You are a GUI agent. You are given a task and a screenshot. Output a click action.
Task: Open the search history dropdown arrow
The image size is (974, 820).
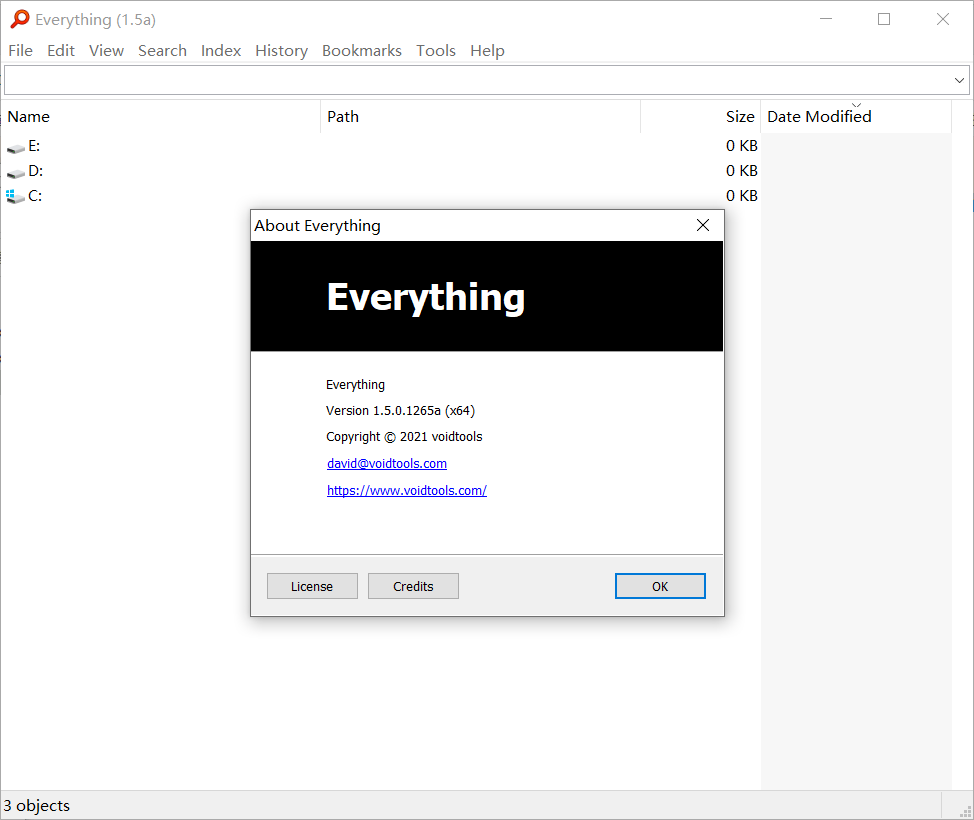(959, 80)
